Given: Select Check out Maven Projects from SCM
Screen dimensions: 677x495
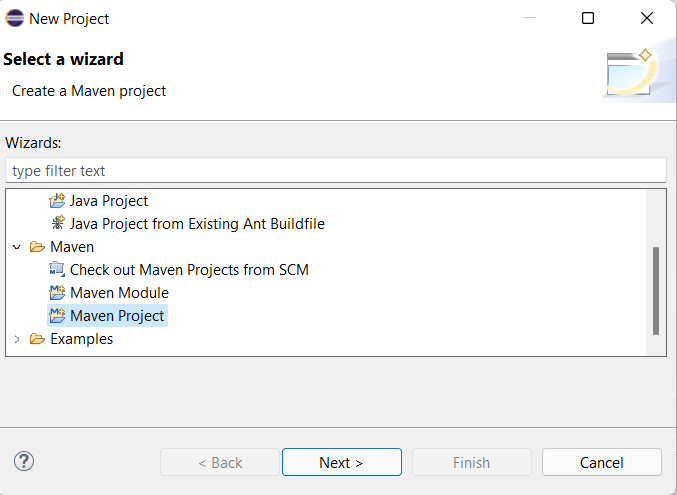Looking at the screenshot, I should (x=189, y=270).
